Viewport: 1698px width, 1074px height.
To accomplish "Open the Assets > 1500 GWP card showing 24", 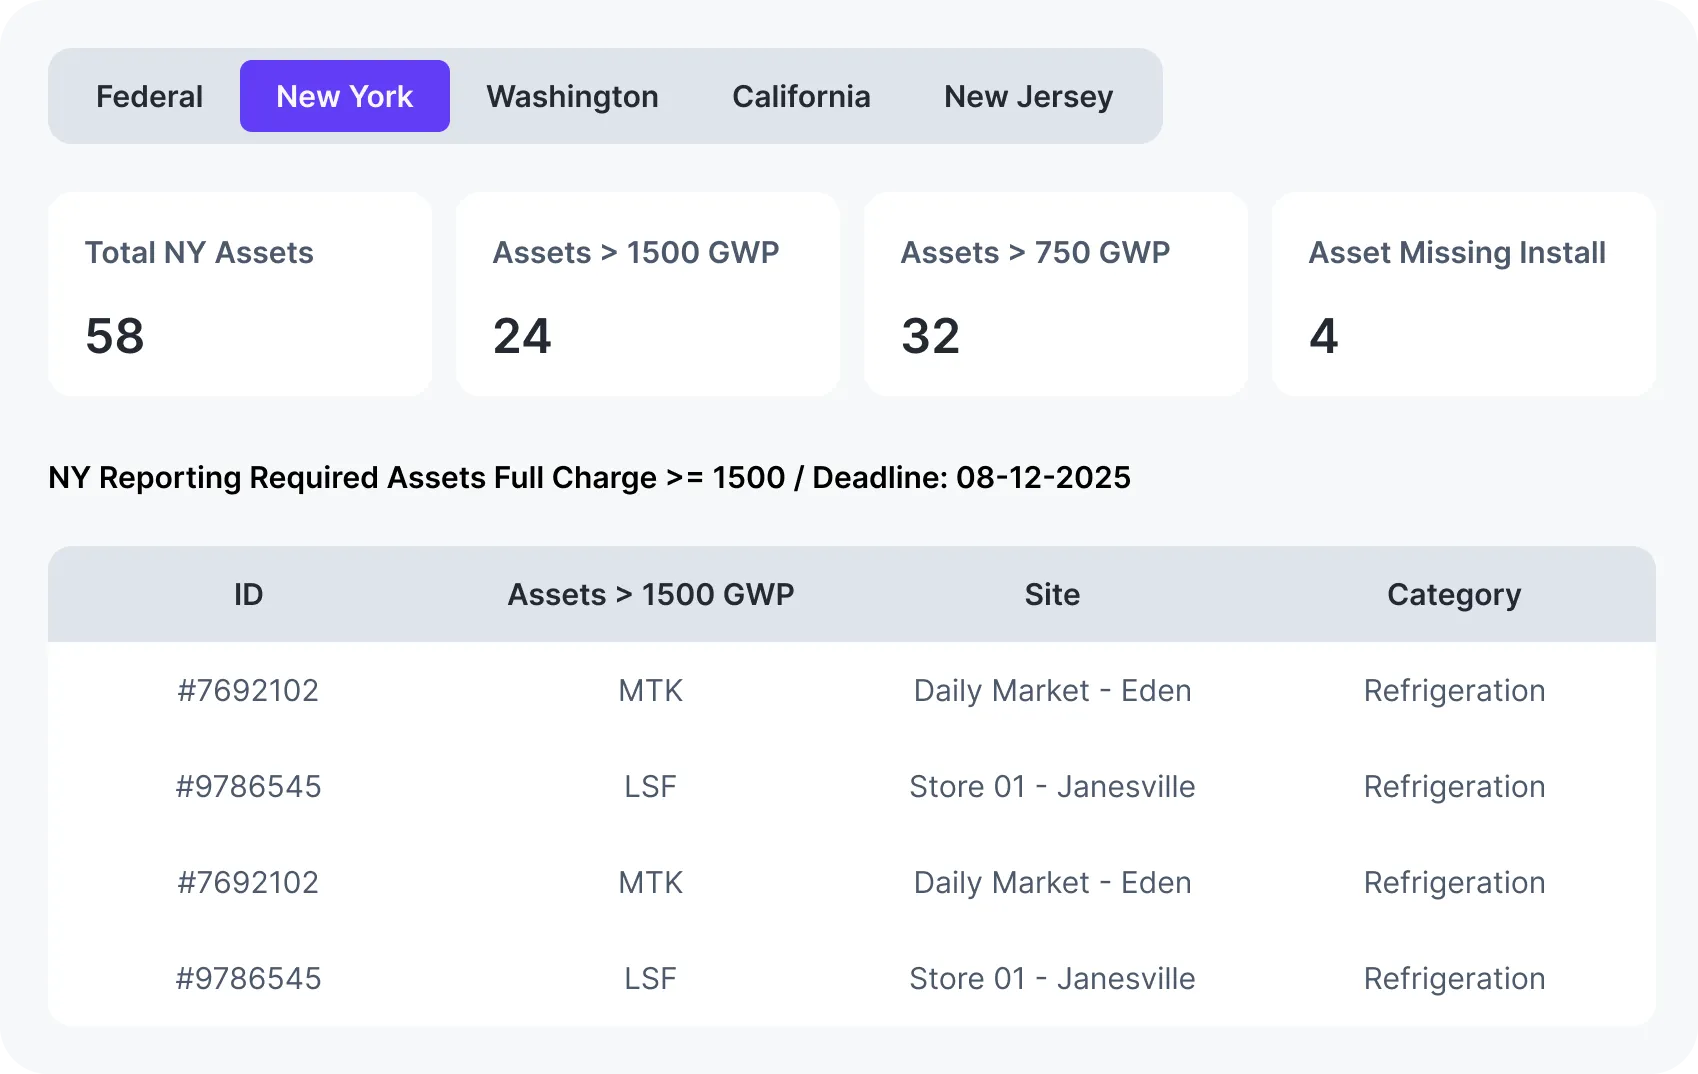I will click(648, 294).
